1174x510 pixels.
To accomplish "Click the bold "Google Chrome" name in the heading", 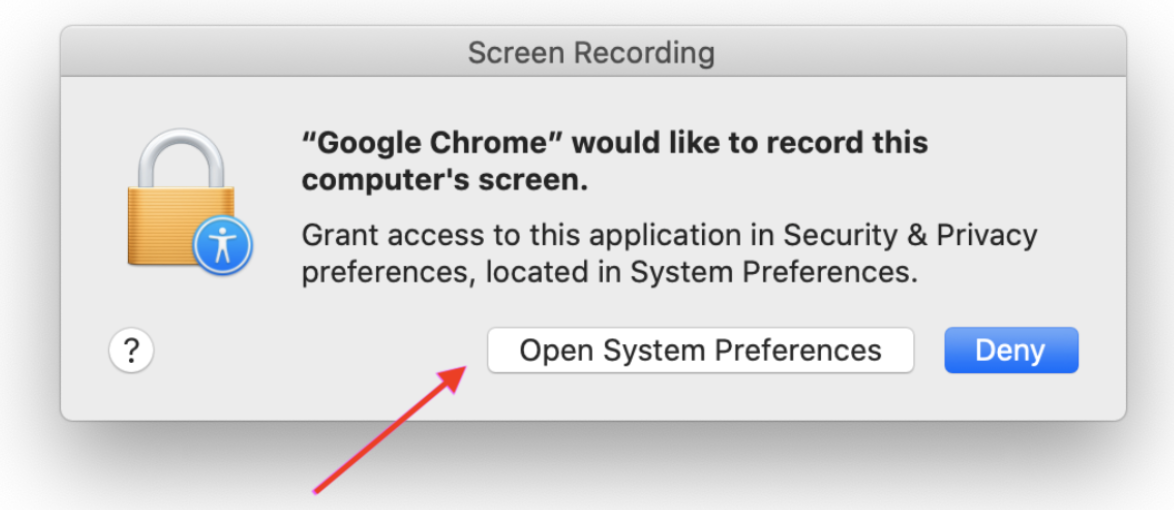I will pyautogui.click(x=435, y=143).
